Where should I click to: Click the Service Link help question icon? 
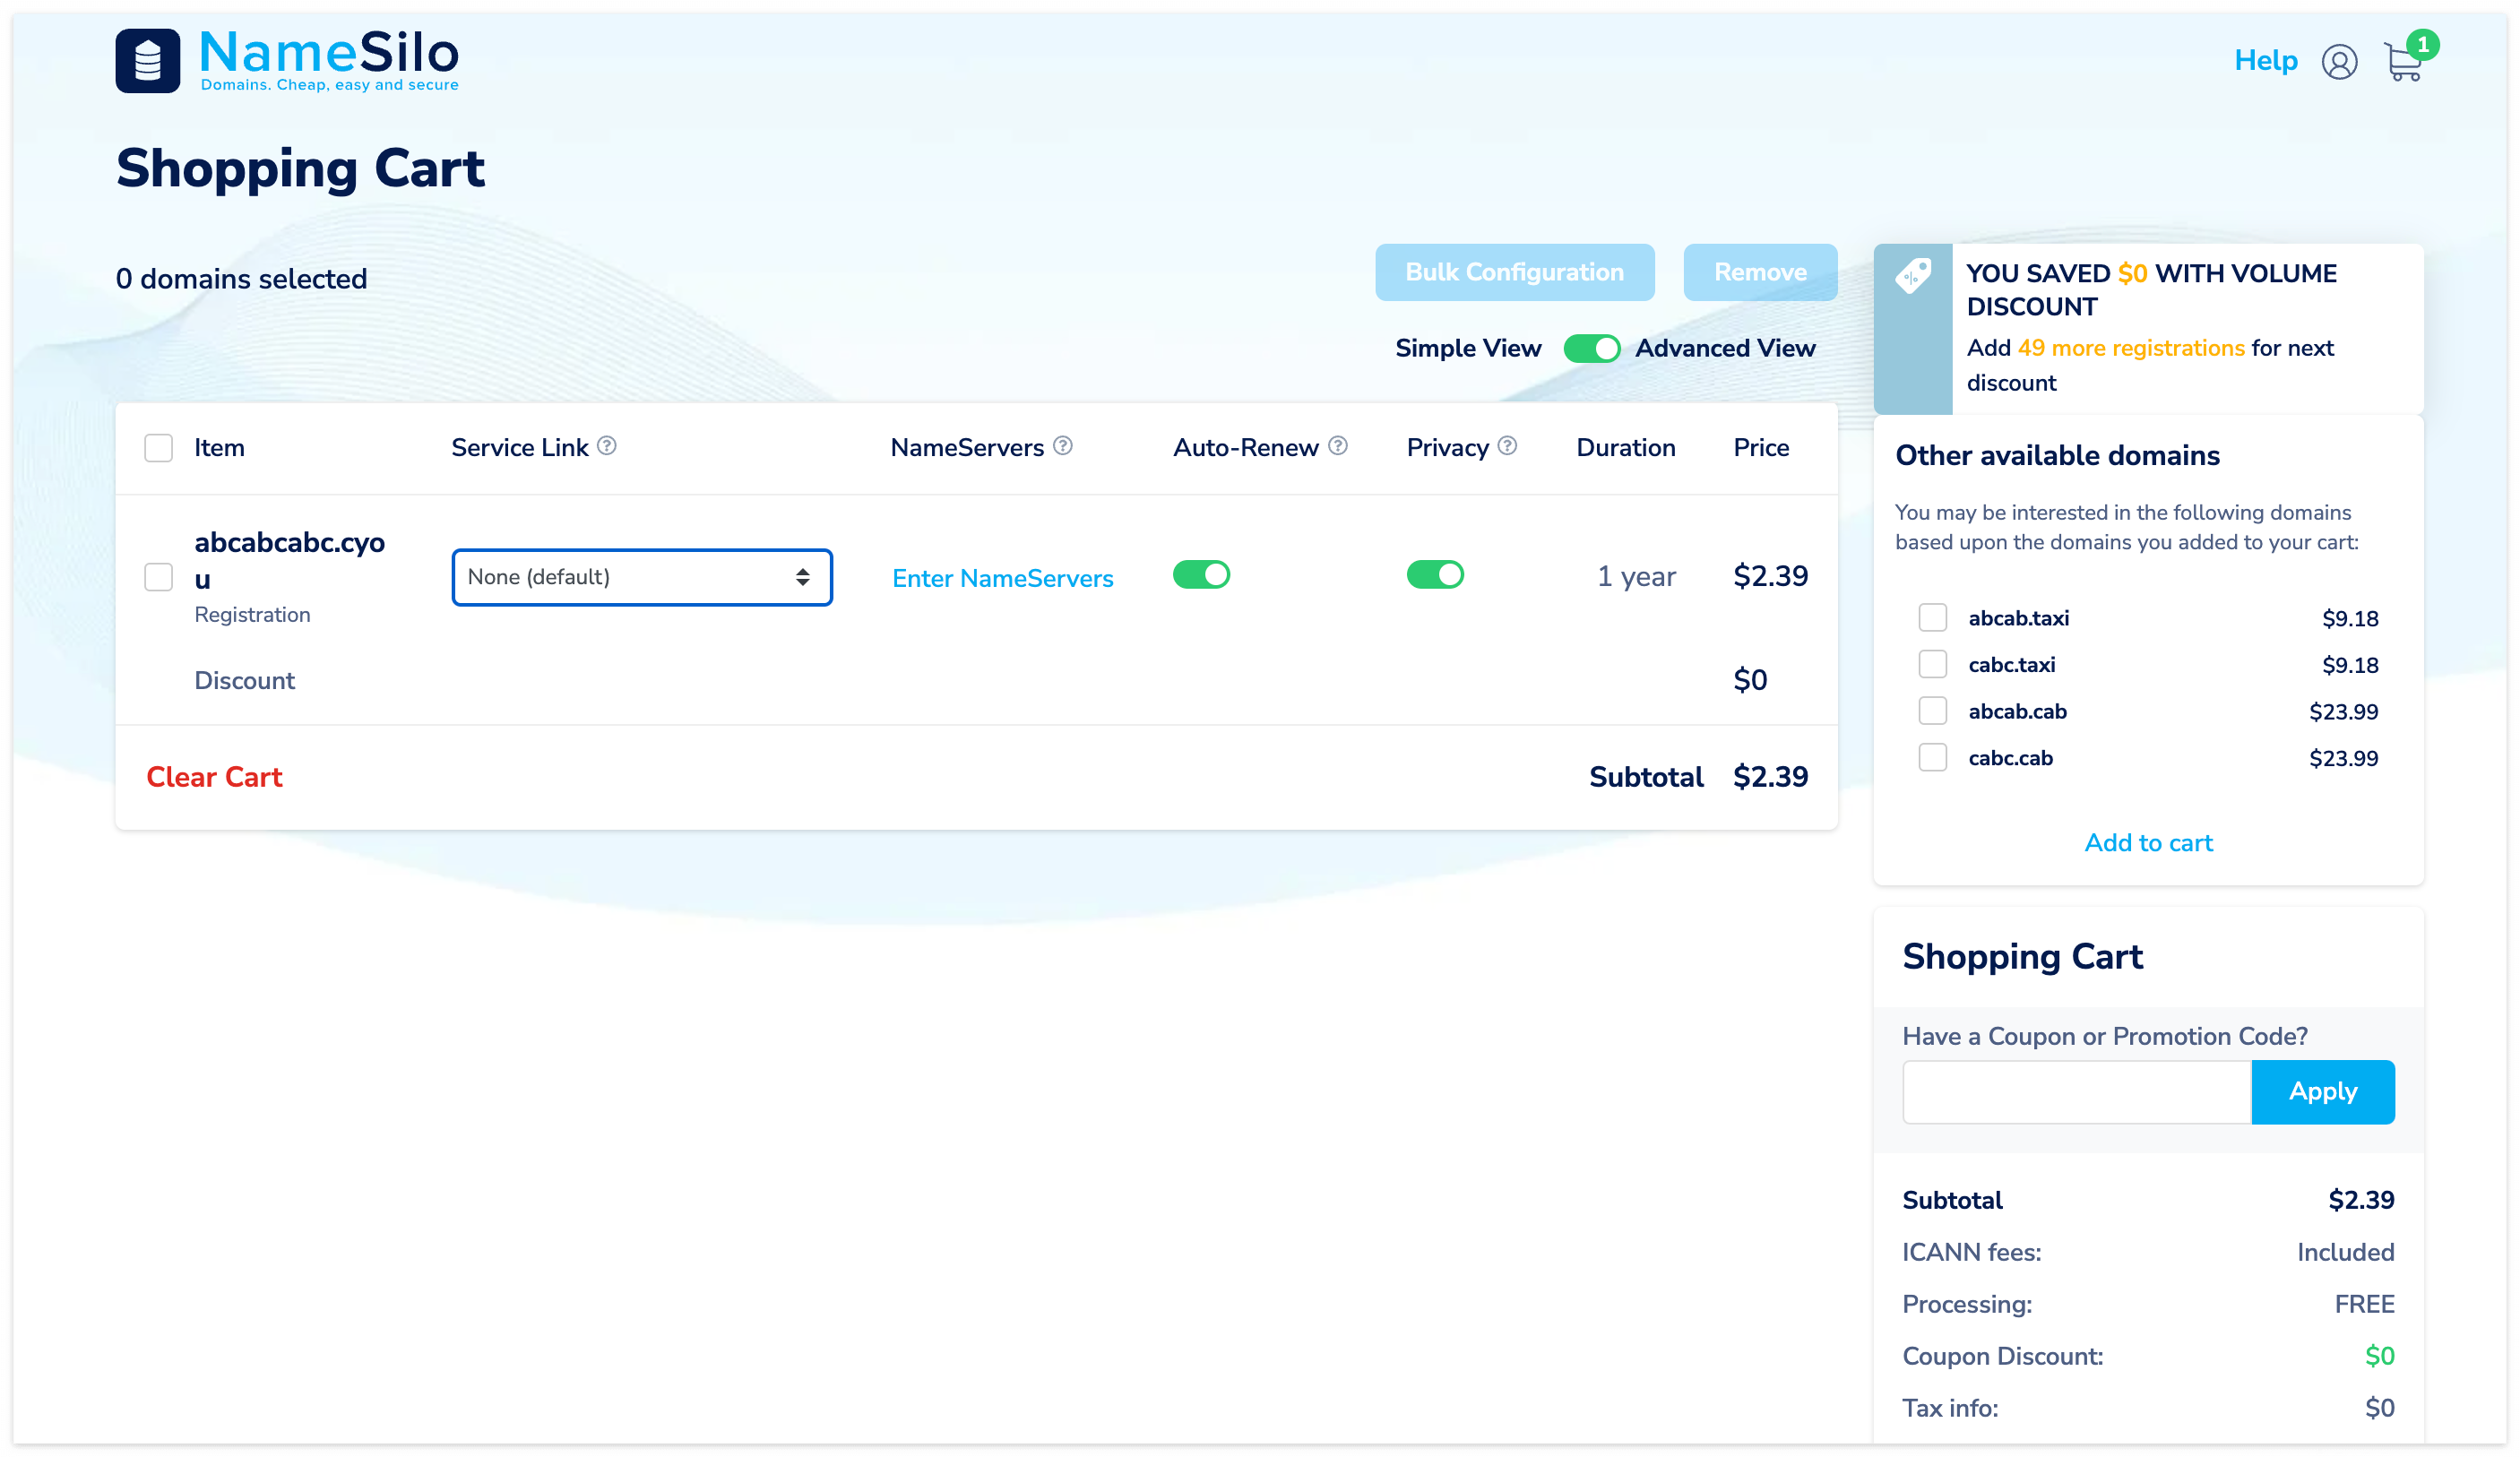coord(607,446)
